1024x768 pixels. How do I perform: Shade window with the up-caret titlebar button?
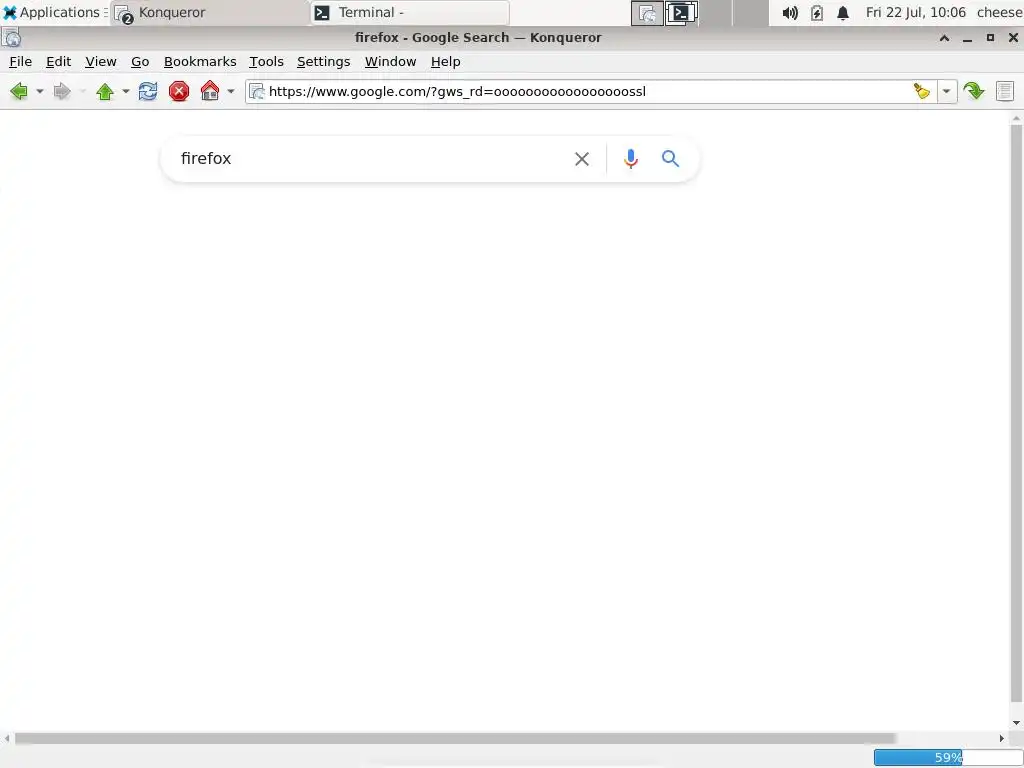click(944, 38)
